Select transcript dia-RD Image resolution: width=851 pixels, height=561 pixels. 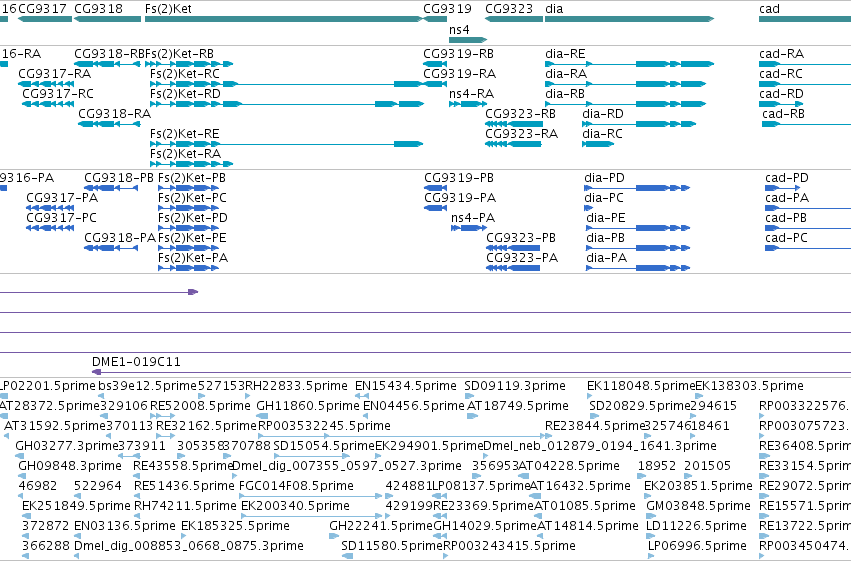(602, 114)
